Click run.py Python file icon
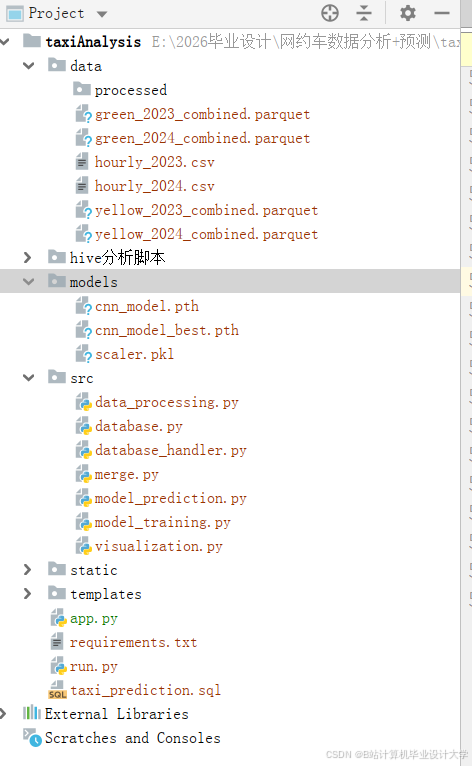The height and width of the screenshot is (766, 472). (59, 666)
